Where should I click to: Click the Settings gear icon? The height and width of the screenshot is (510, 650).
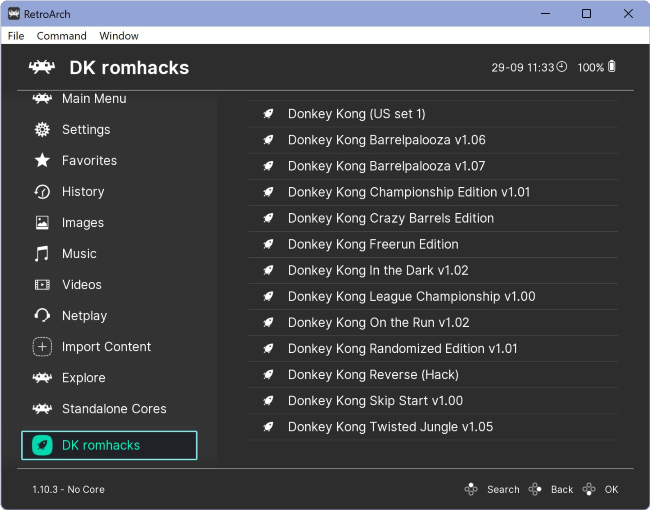[42, 129]
